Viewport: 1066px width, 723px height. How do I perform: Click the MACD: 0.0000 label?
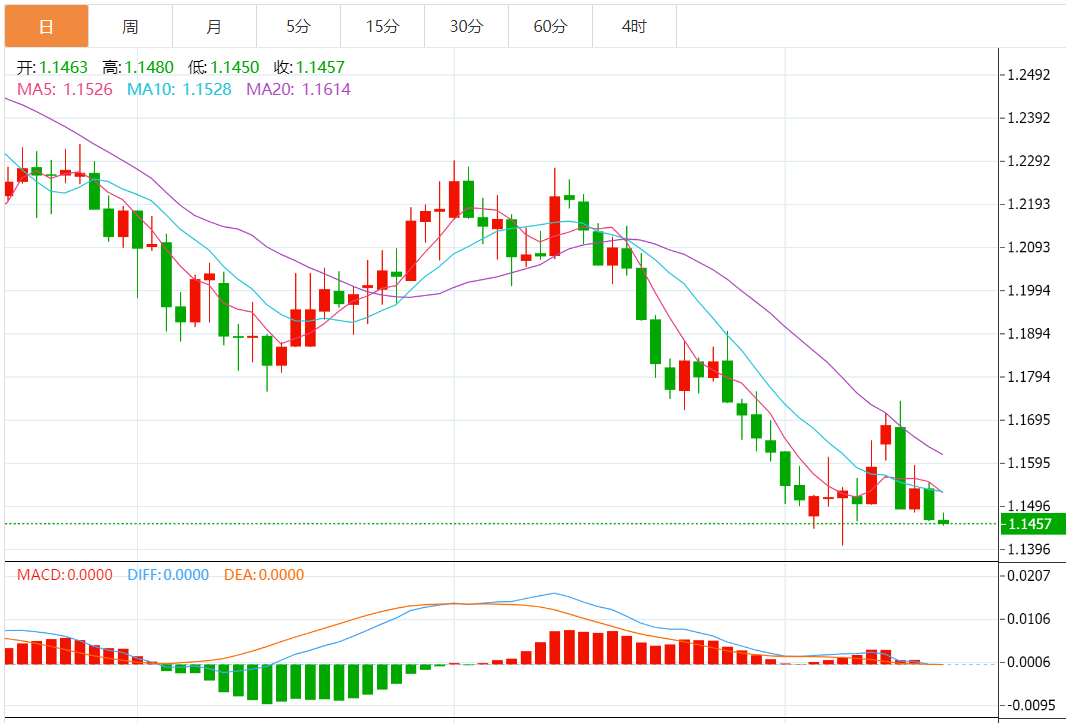tap(65, 575)
